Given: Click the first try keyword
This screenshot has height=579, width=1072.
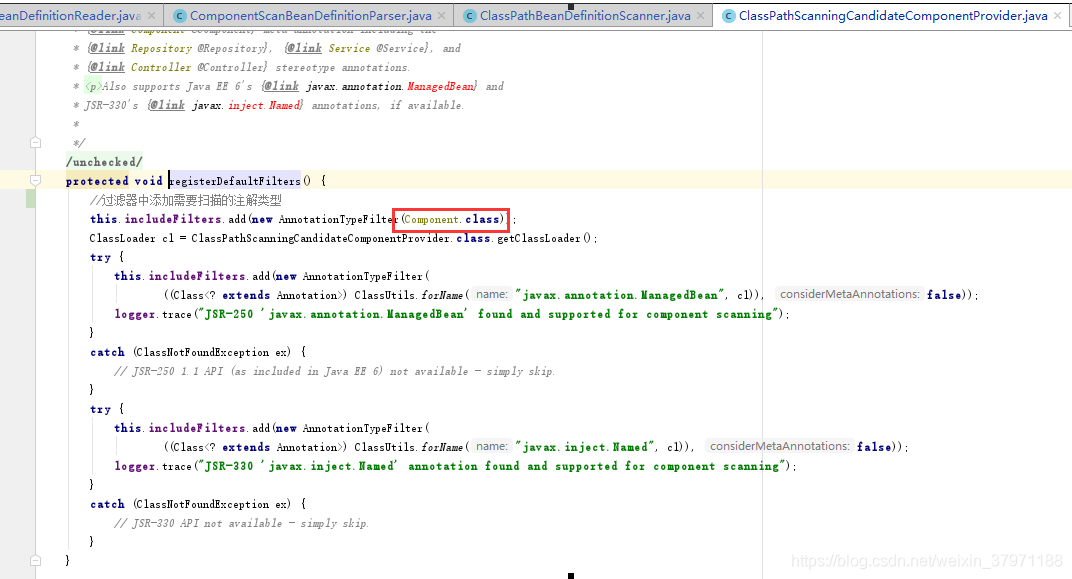Looking at the screenshot, I should pos(100,258).
